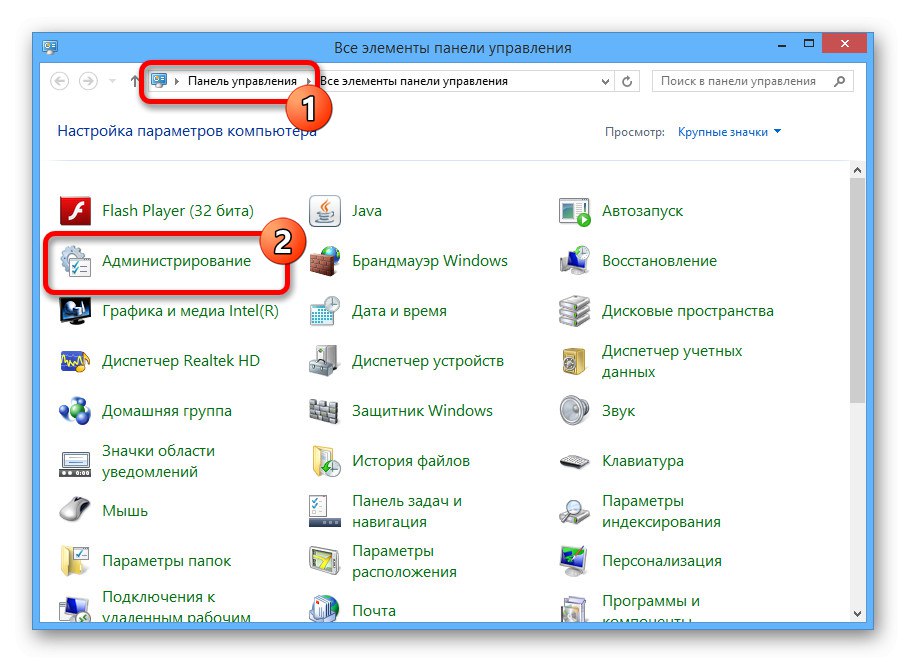906x662 pixels.
Task: Open the Персонализация link
Action: click(x=662, y=561)
